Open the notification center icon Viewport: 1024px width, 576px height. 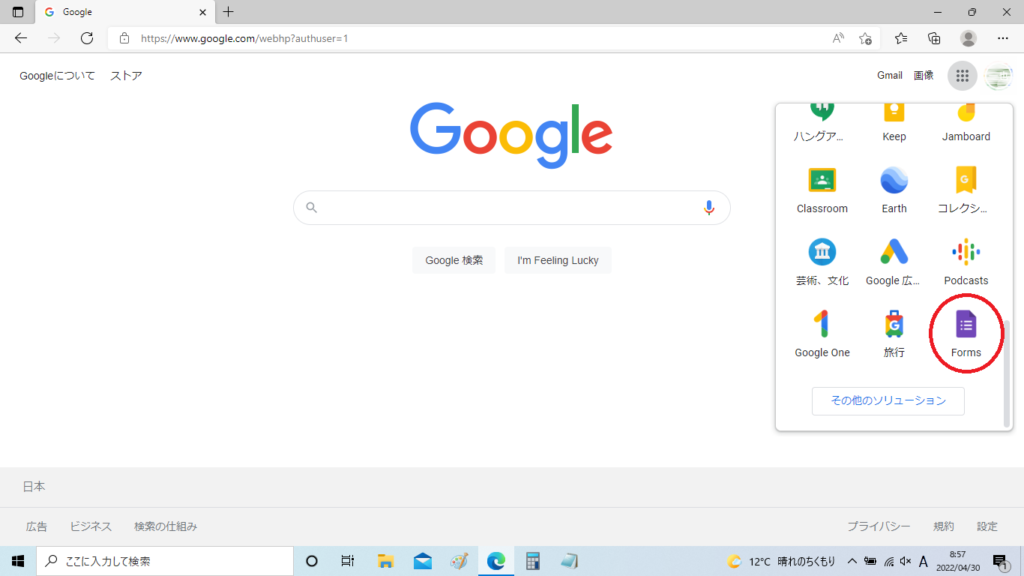point(1000,561)
